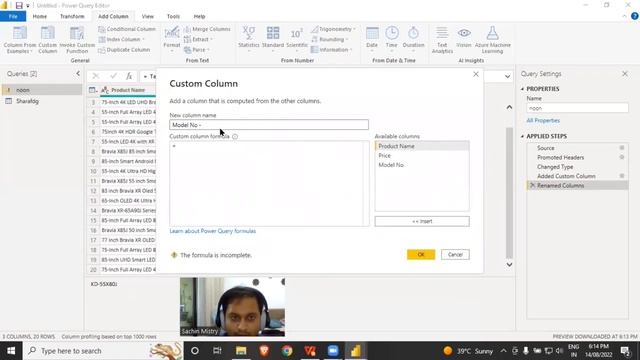Select Product Name in available columns

tap(422, 146)
